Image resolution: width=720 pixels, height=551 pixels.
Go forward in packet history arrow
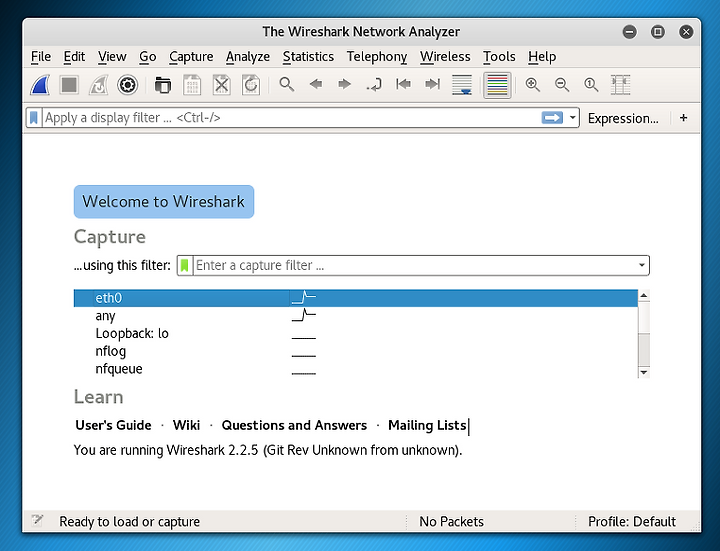coord(344,84)
